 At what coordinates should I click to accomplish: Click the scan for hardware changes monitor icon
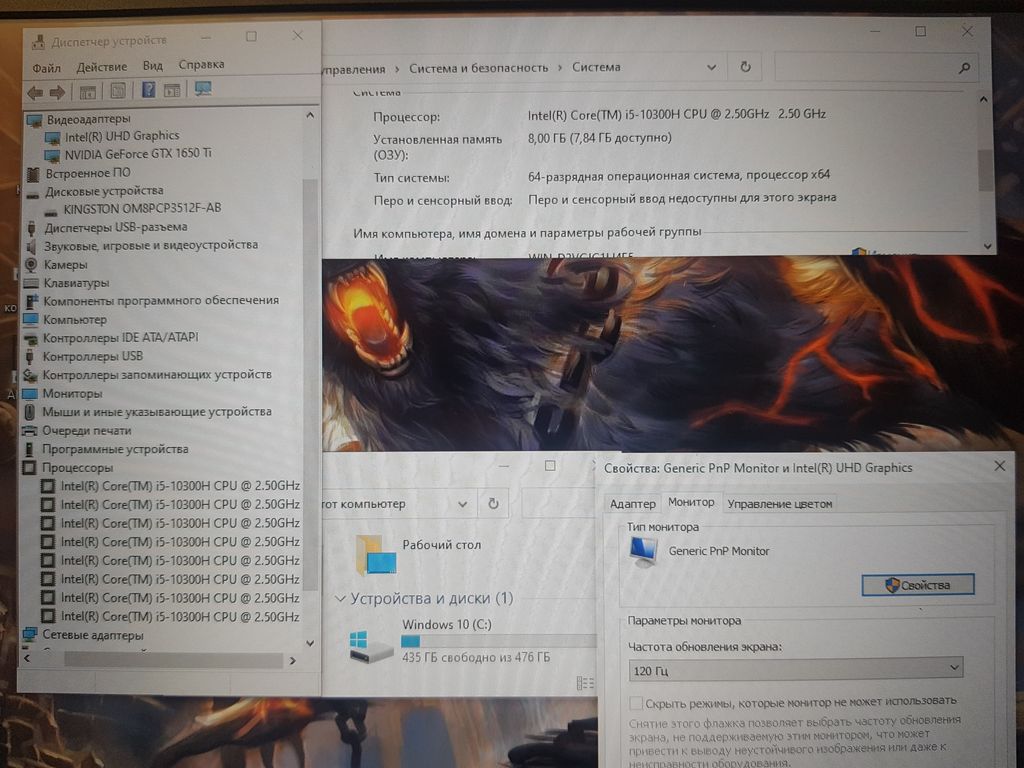202,88
